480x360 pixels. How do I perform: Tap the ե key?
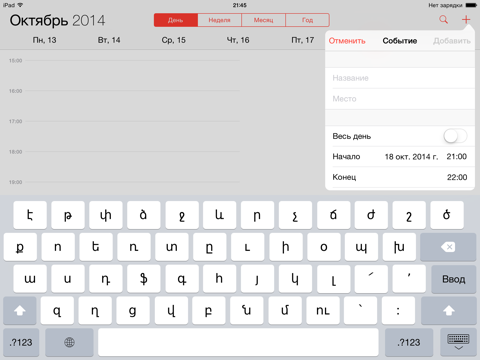click(x=96, y=247)
